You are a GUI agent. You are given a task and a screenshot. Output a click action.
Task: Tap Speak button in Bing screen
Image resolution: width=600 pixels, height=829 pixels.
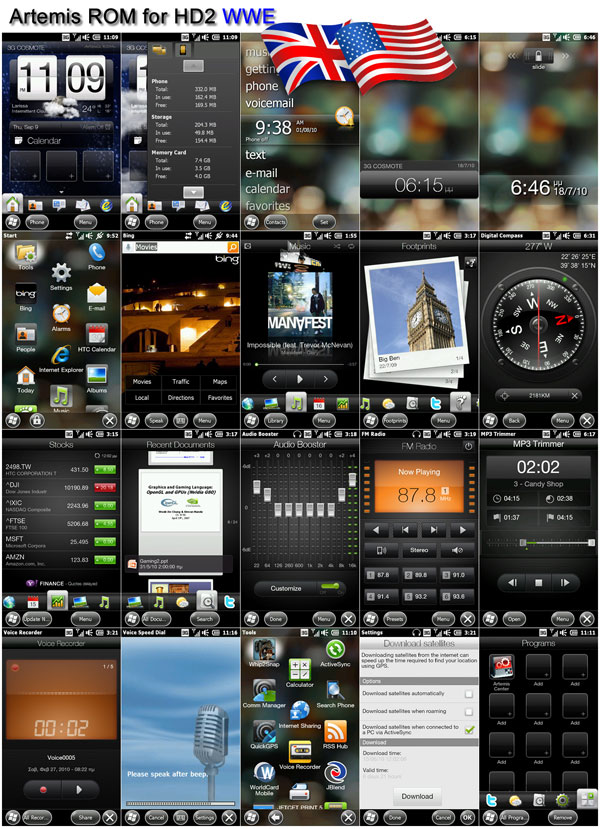click(156, 421)
